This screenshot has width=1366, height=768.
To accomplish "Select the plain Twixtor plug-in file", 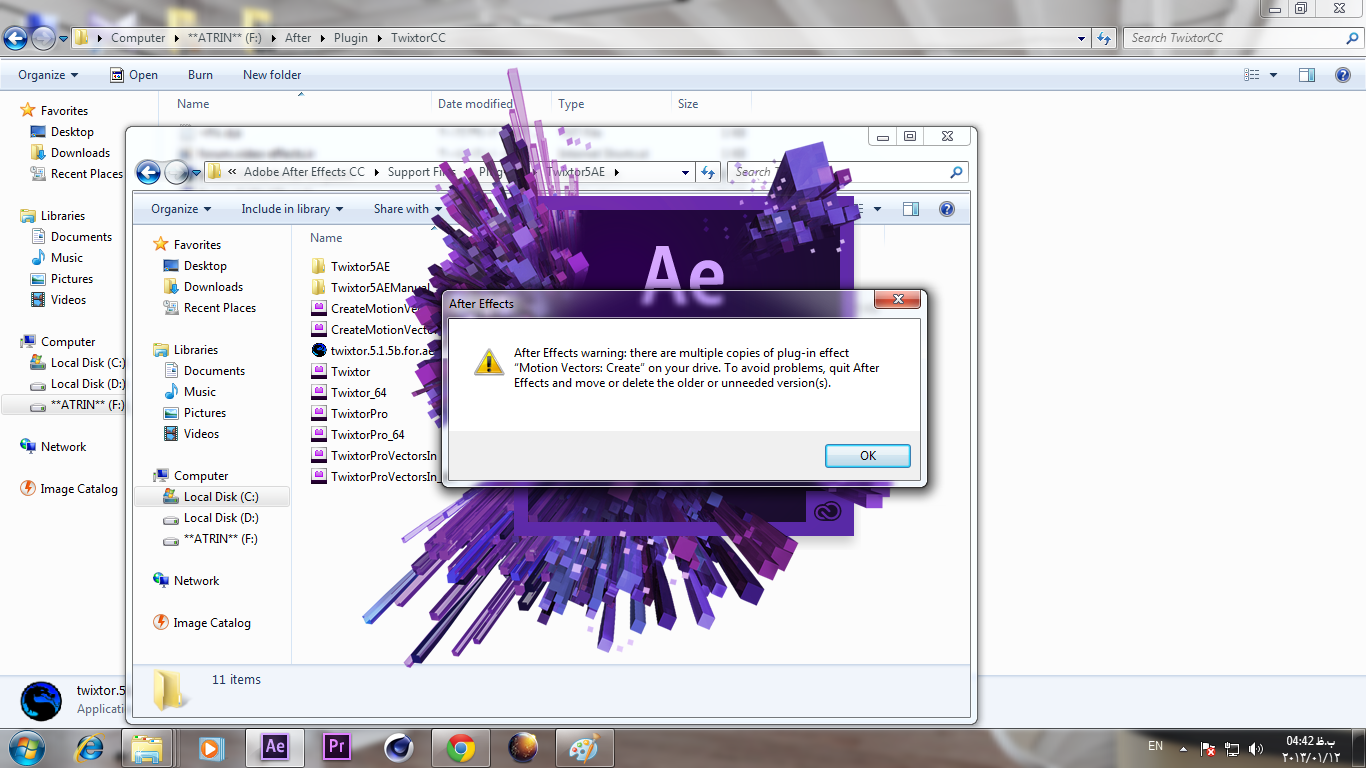I will click(341, 371).
